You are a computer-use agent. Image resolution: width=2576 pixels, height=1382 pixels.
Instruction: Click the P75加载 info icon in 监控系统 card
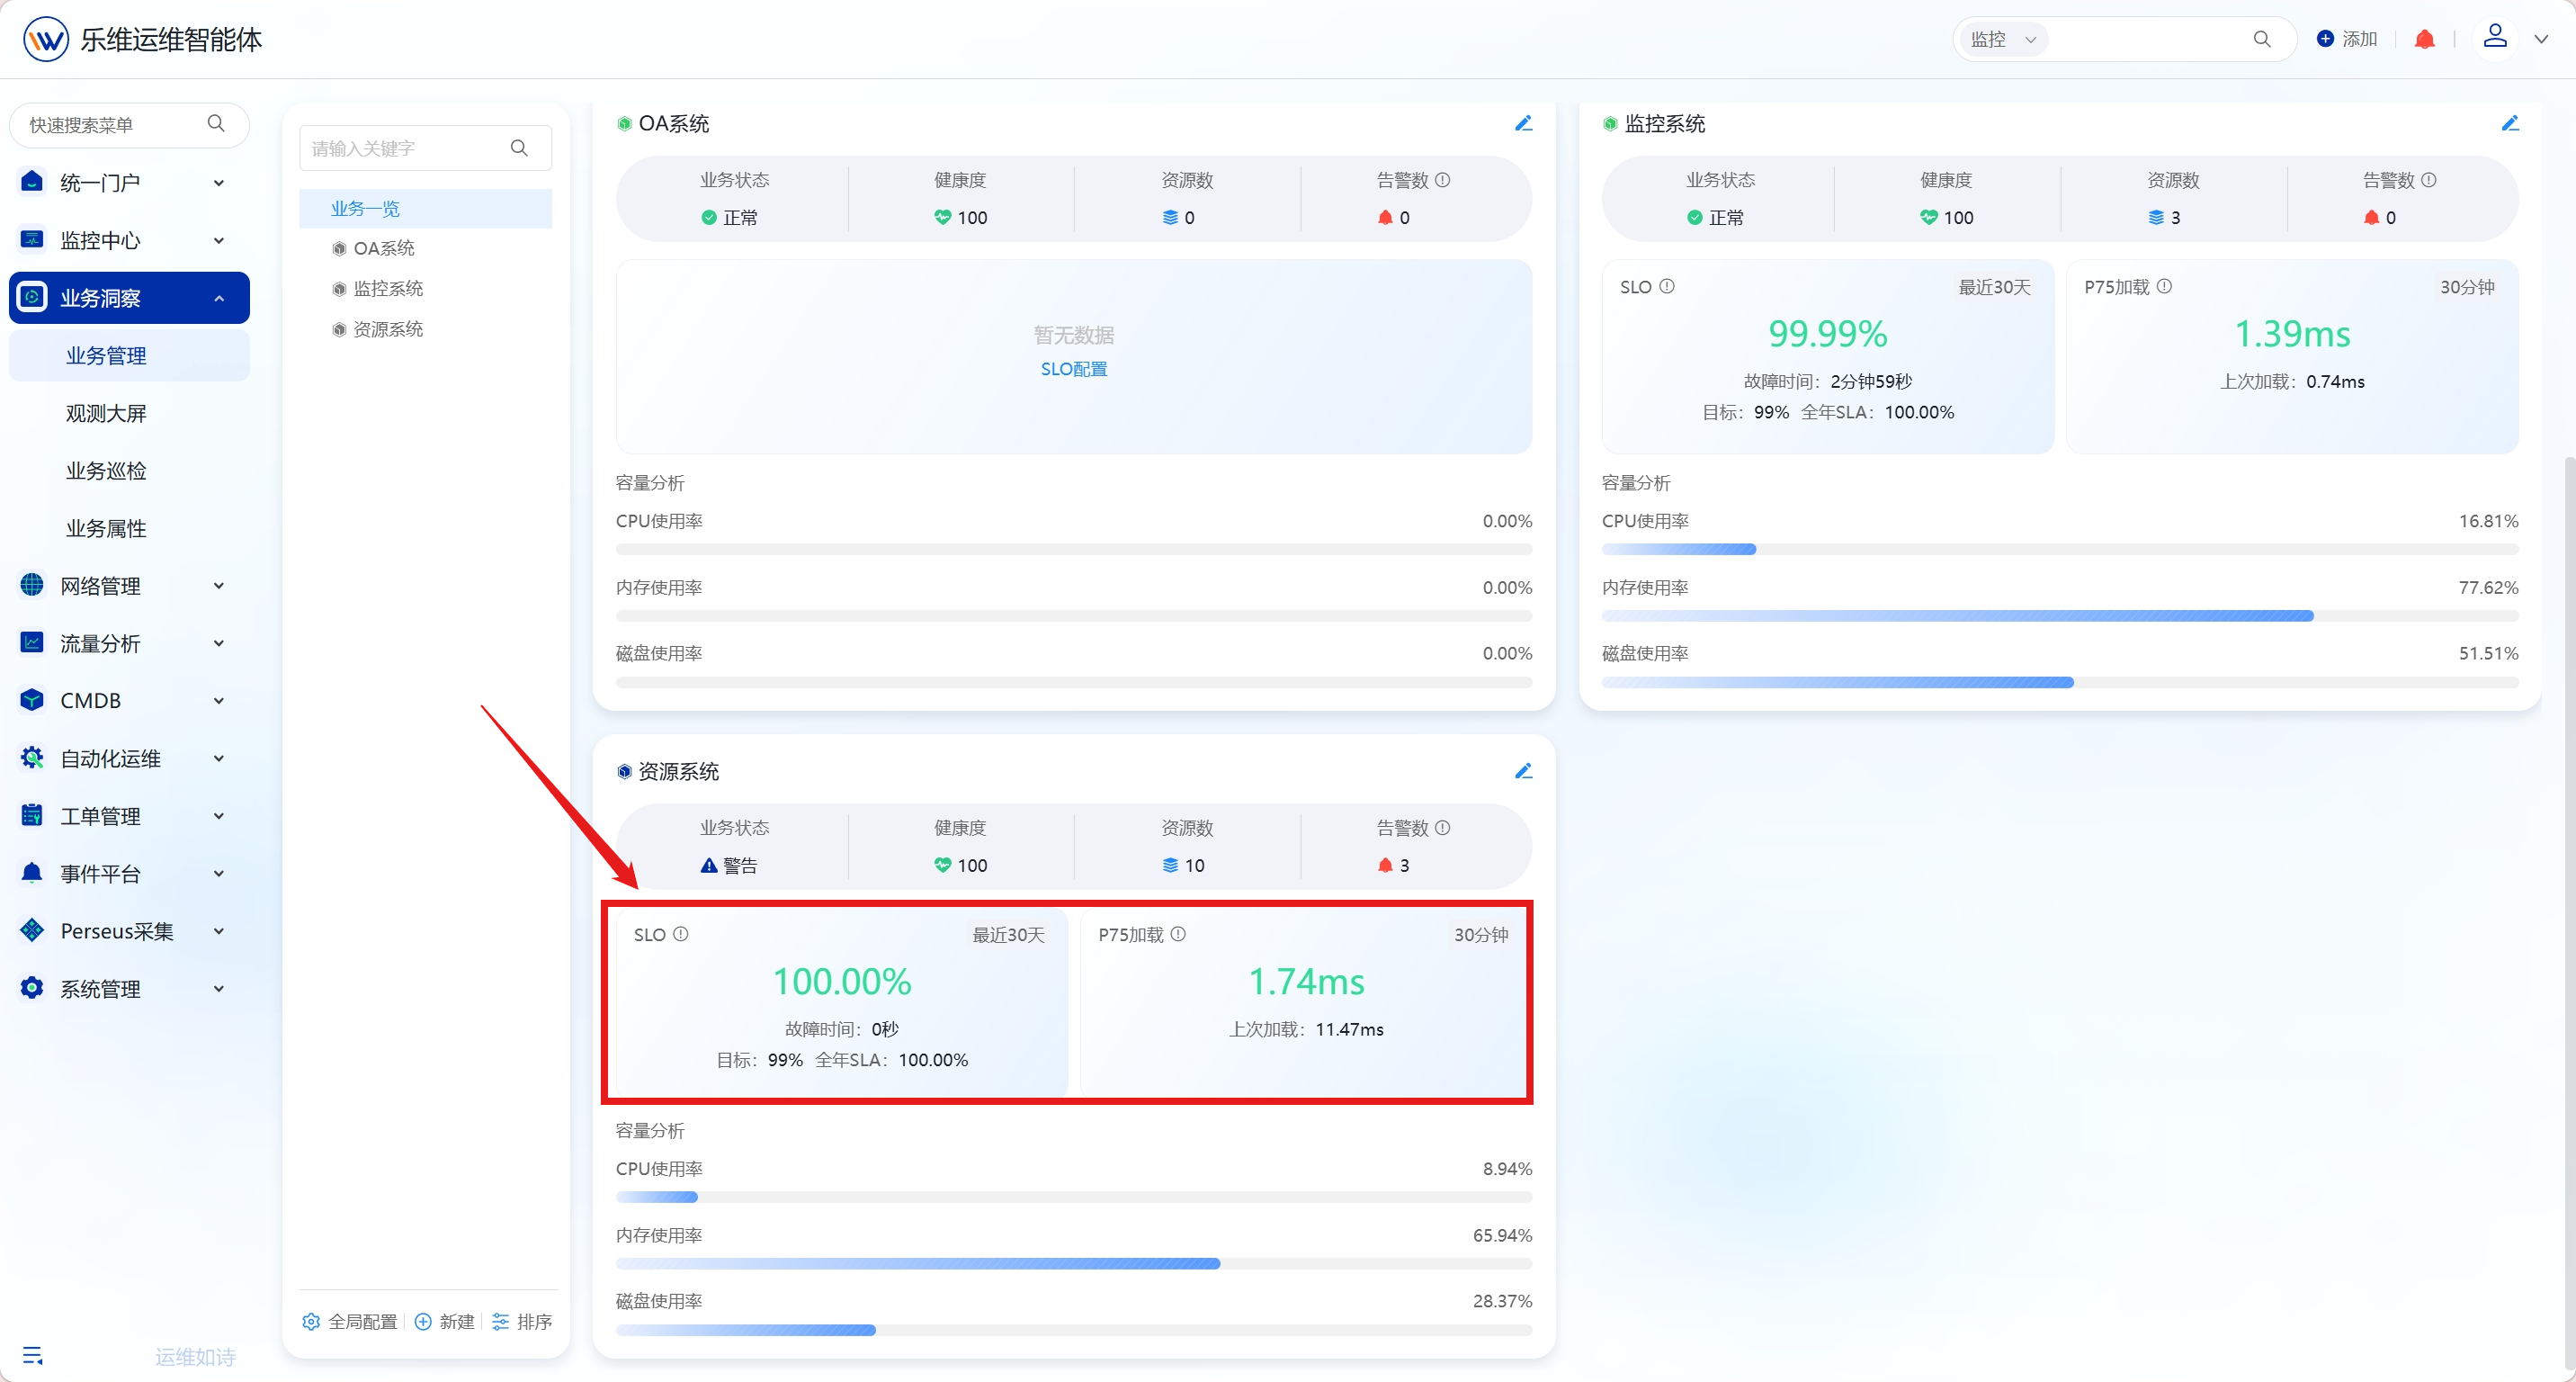[x=2164, y=286]
